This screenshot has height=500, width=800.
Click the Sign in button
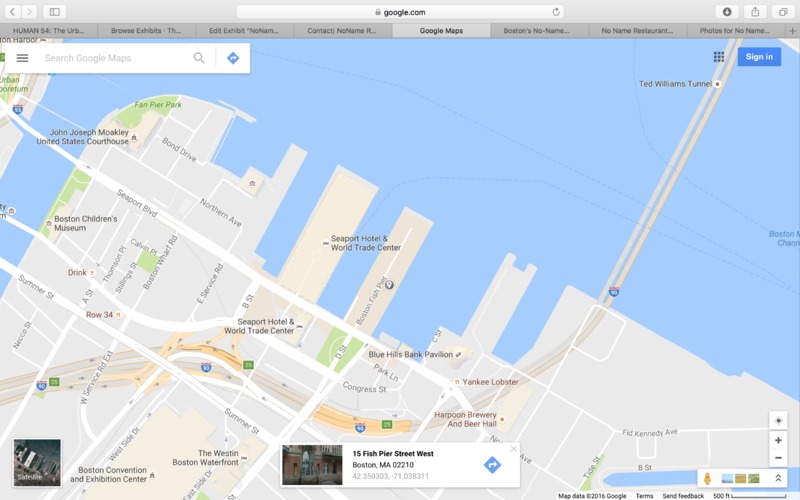click(759, 57)
